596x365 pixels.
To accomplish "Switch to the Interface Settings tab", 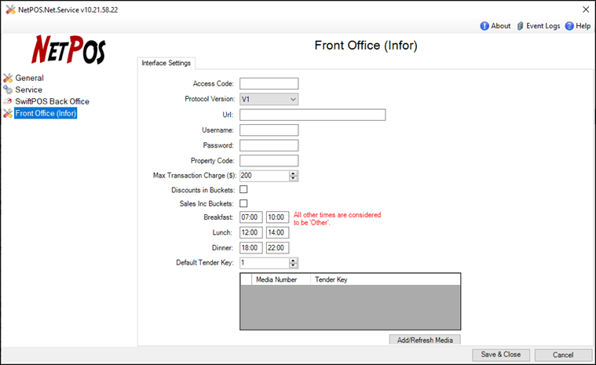I will pos(166,63).
